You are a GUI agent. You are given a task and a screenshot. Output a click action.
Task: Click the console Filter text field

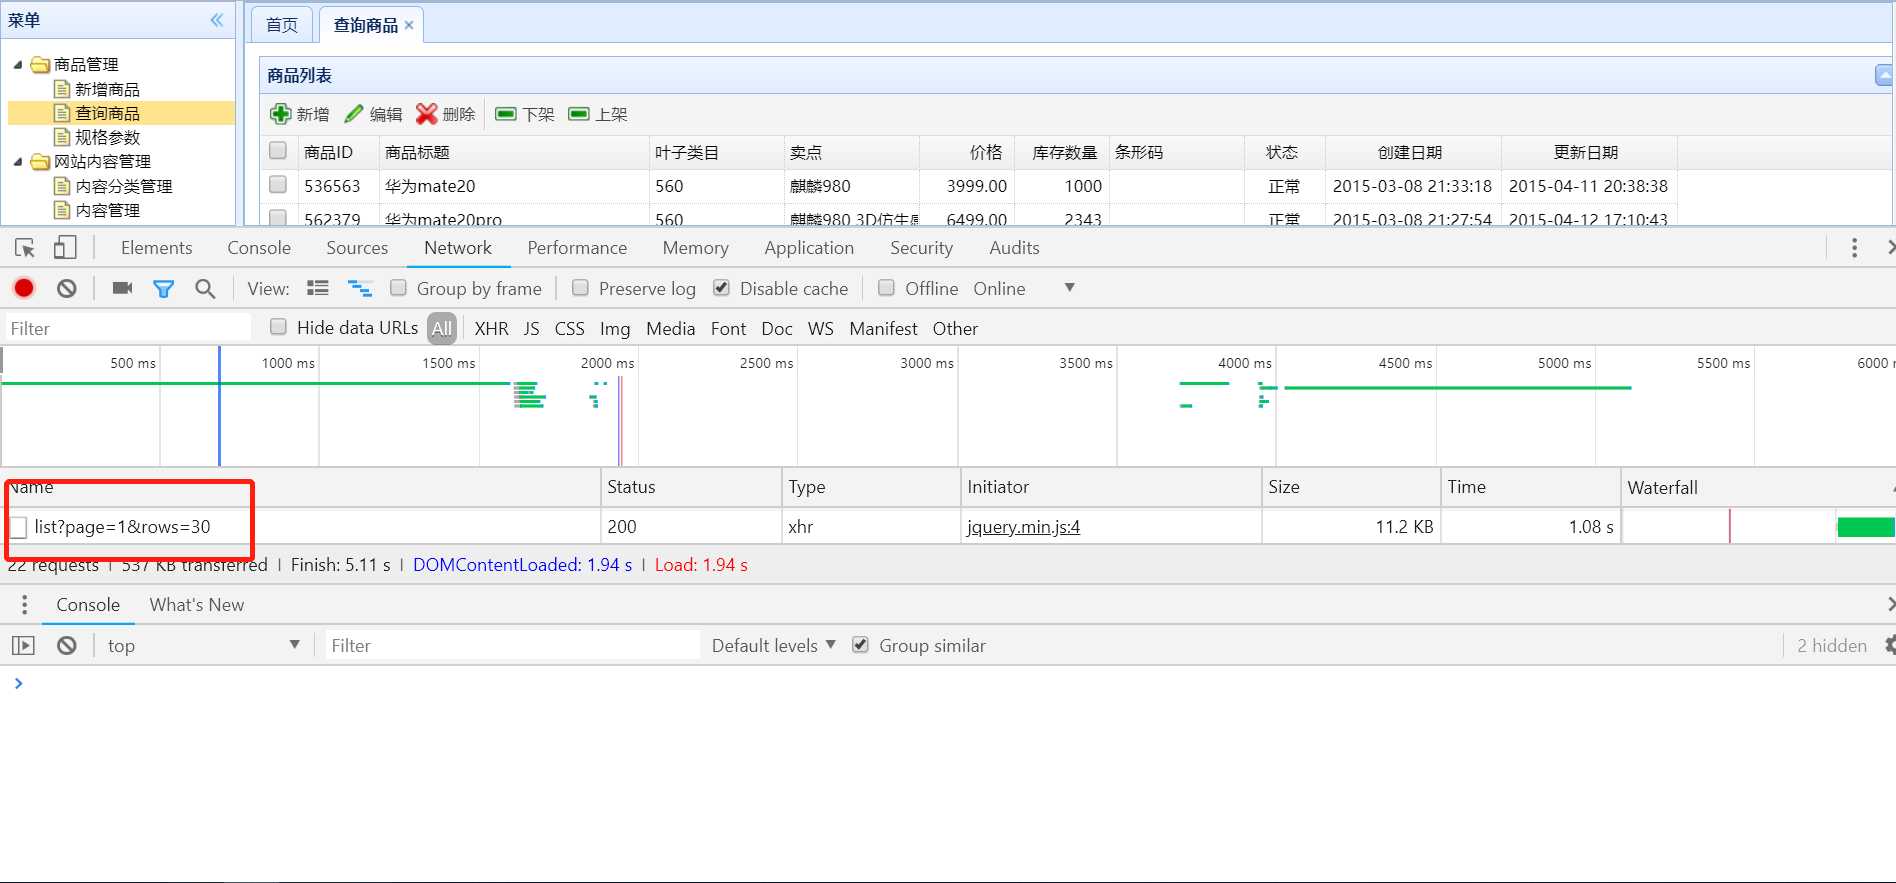513,646
